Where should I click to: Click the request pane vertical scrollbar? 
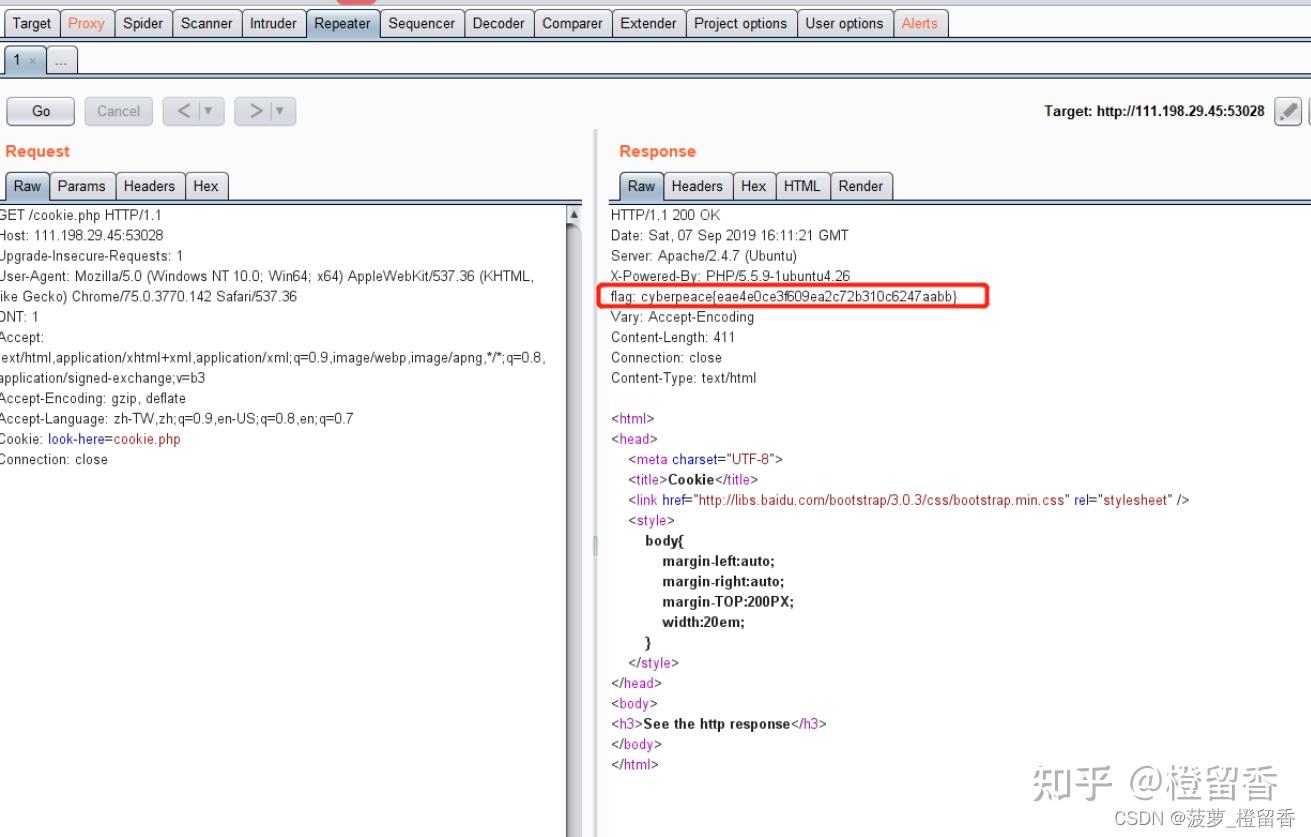574,520
